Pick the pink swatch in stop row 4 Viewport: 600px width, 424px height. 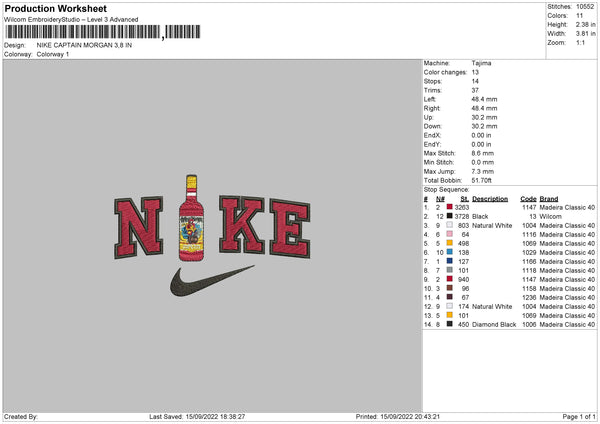(x=450, y=234)
